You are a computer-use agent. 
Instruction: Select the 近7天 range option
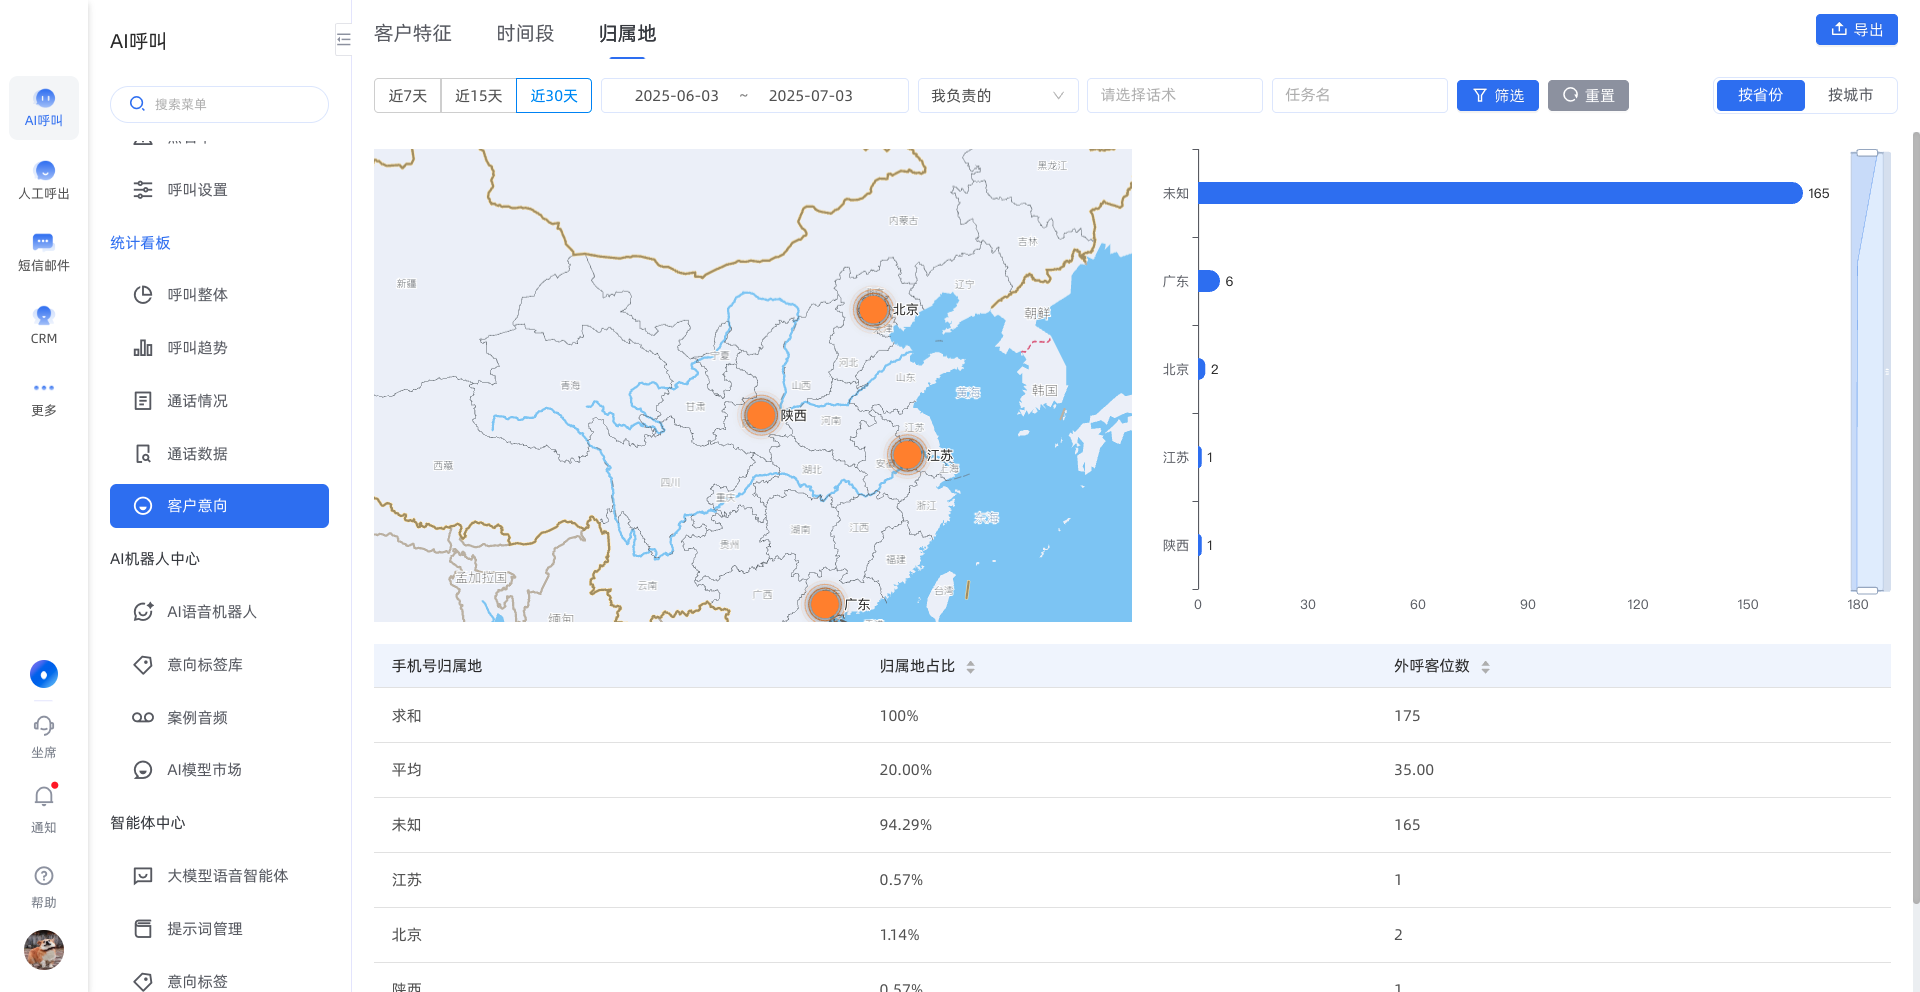pyautogui.click(x=407, y=96)
